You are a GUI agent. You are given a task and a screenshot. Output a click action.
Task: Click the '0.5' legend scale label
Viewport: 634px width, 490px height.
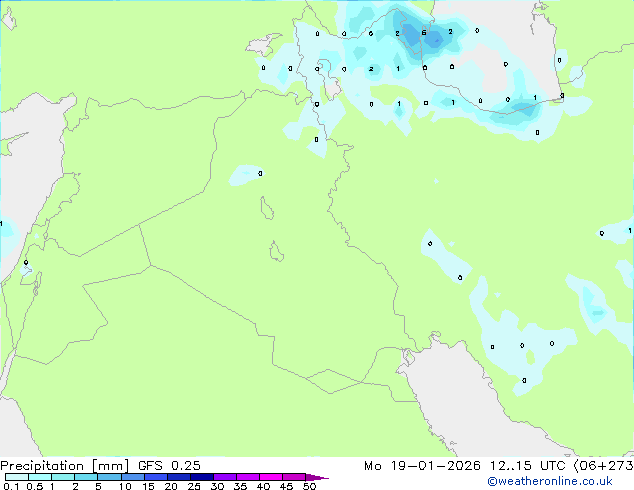click(x=35, y=486)
